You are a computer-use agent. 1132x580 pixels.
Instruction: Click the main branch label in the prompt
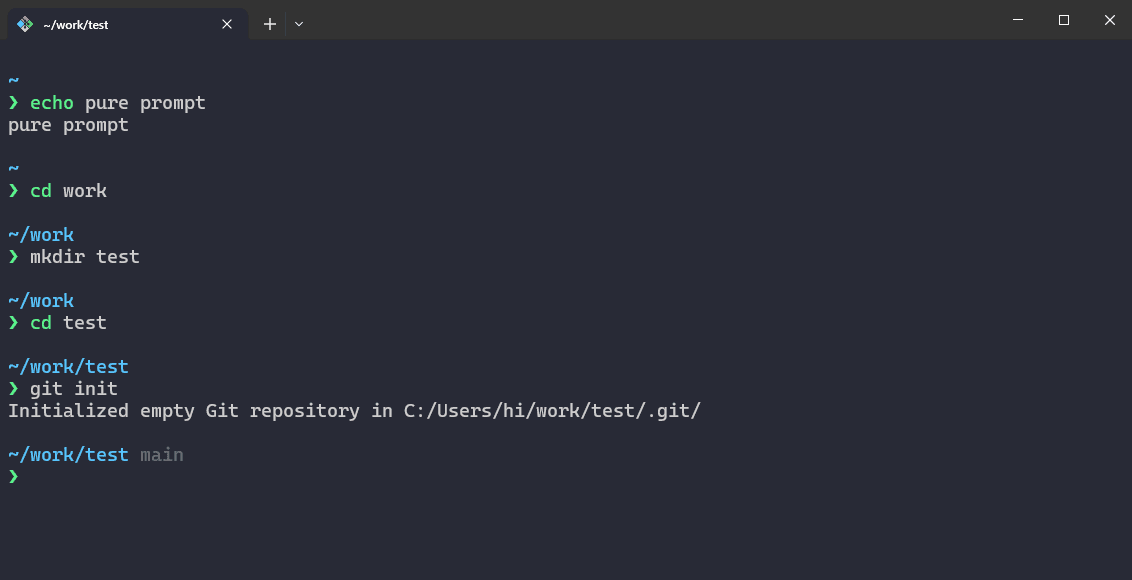point(162,454)
